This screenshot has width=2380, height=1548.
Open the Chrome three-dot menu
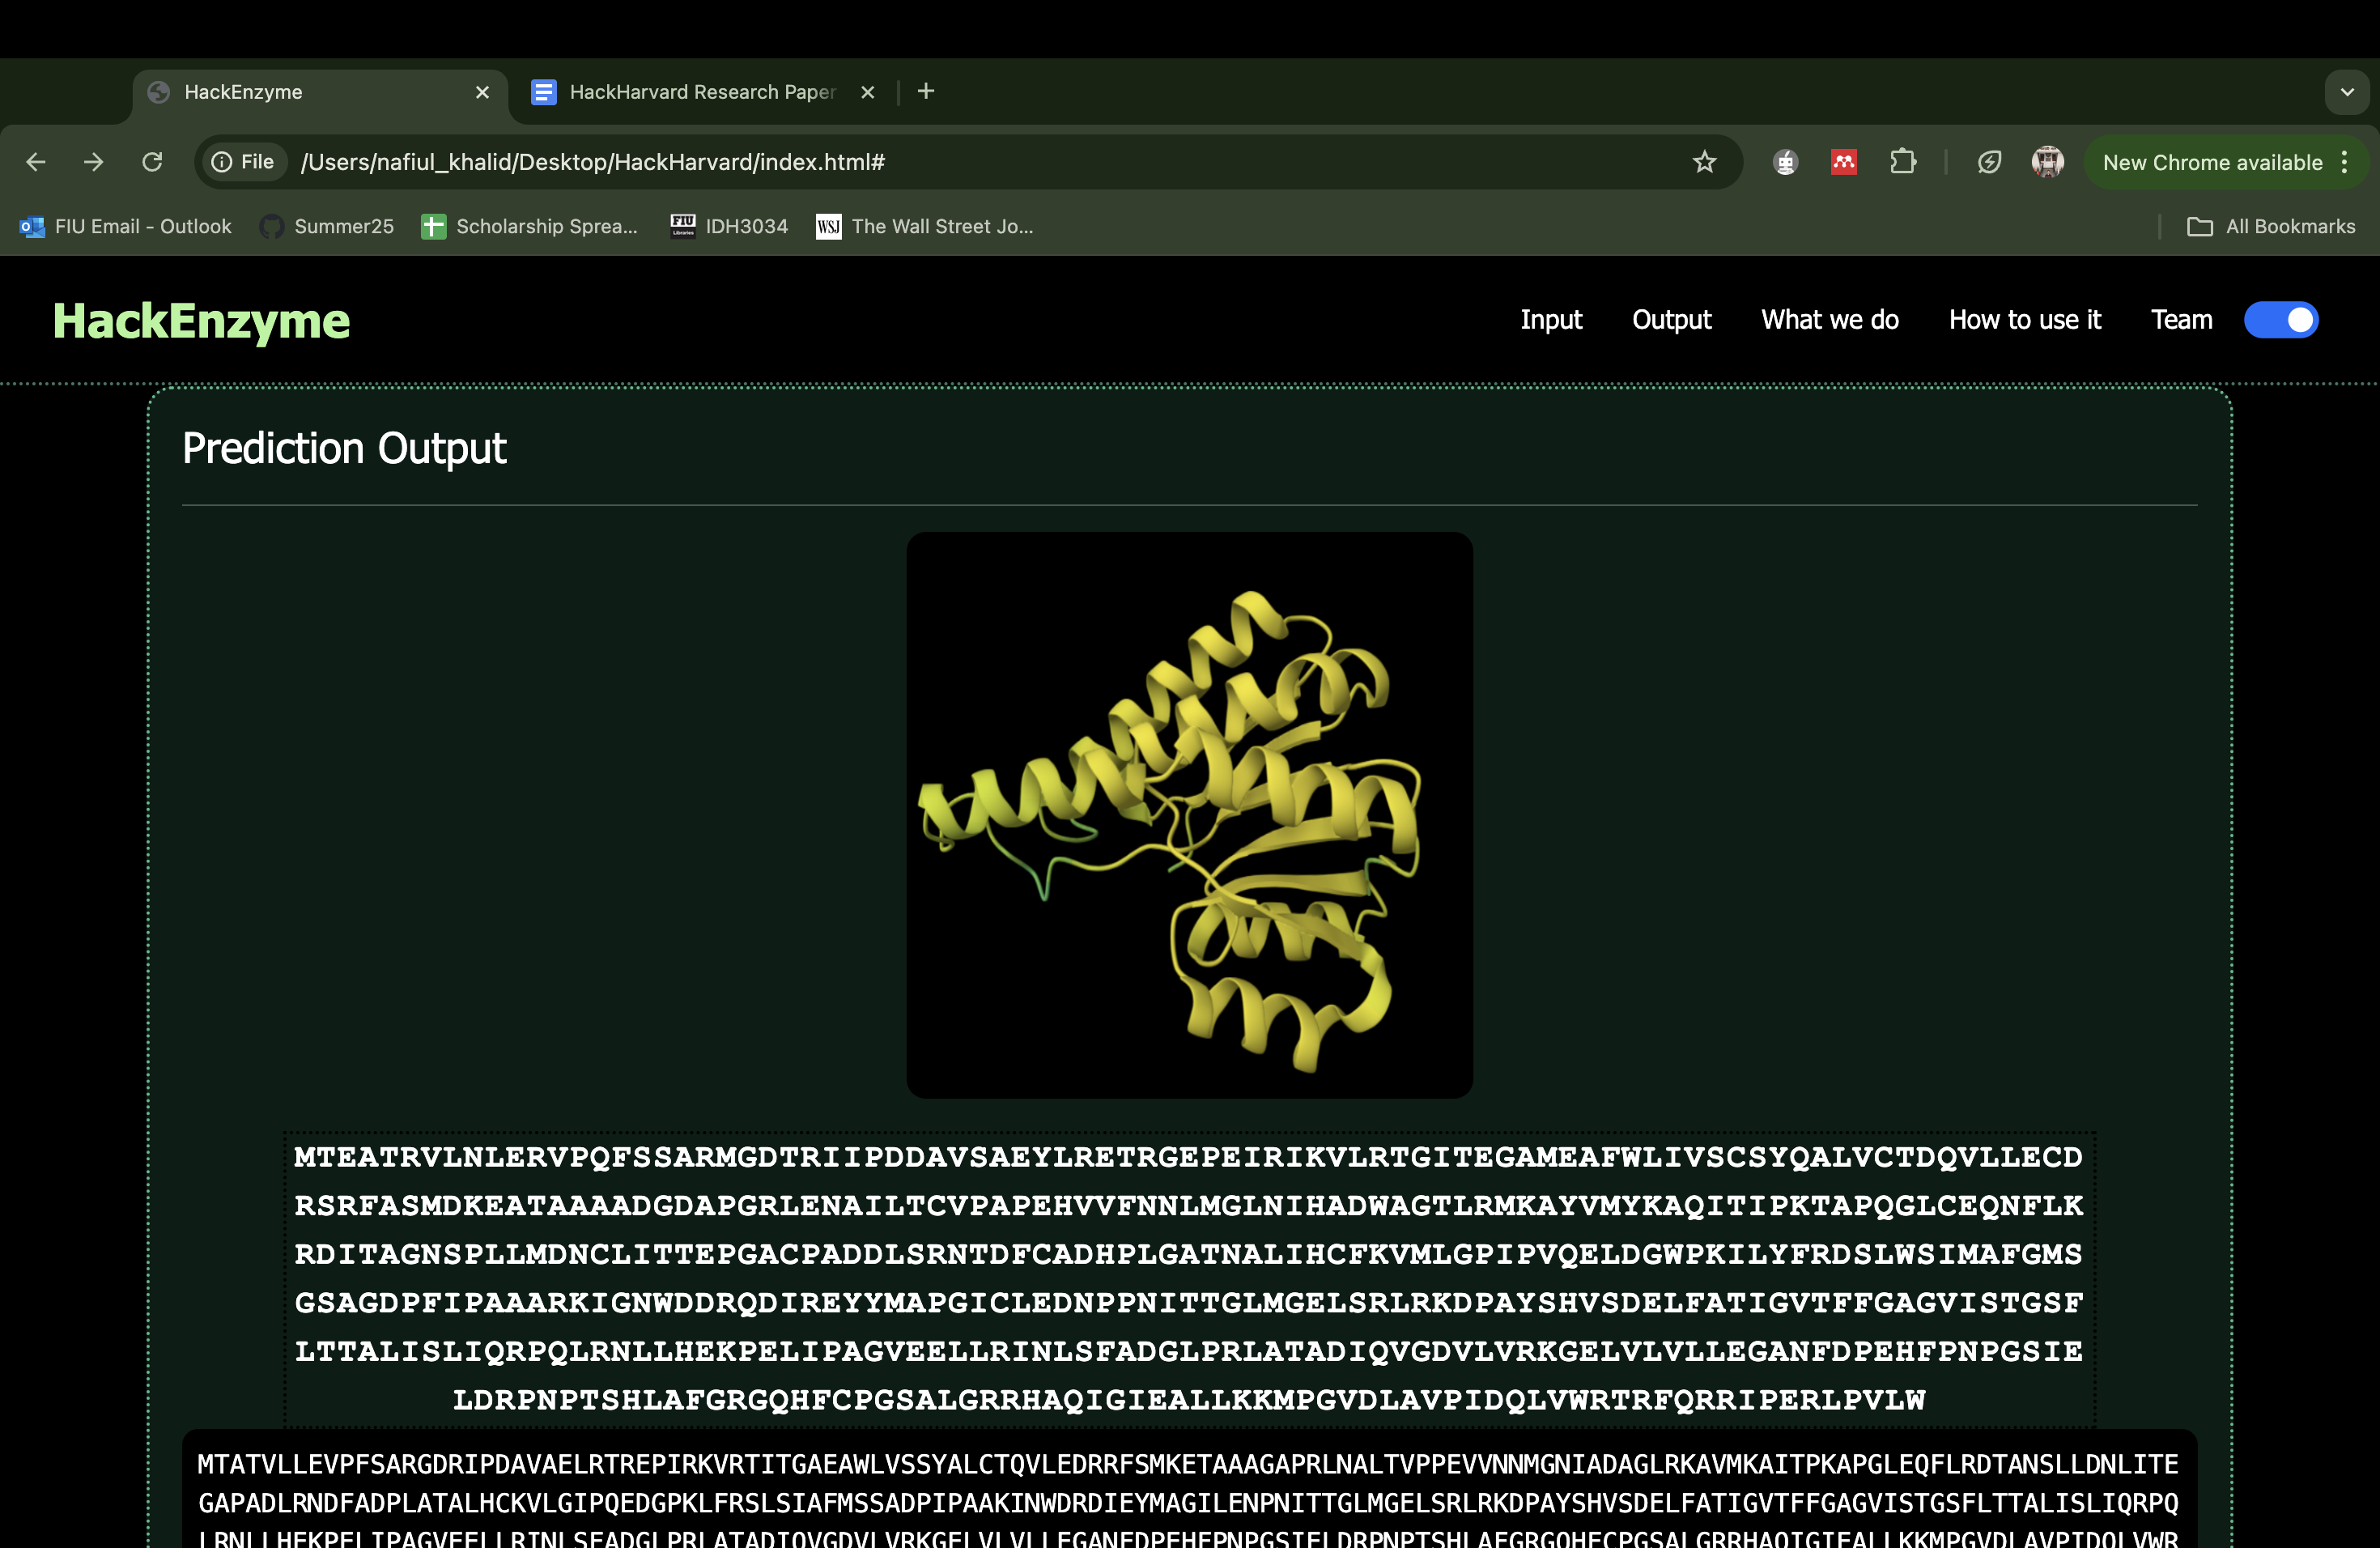tap(2344, 162)
